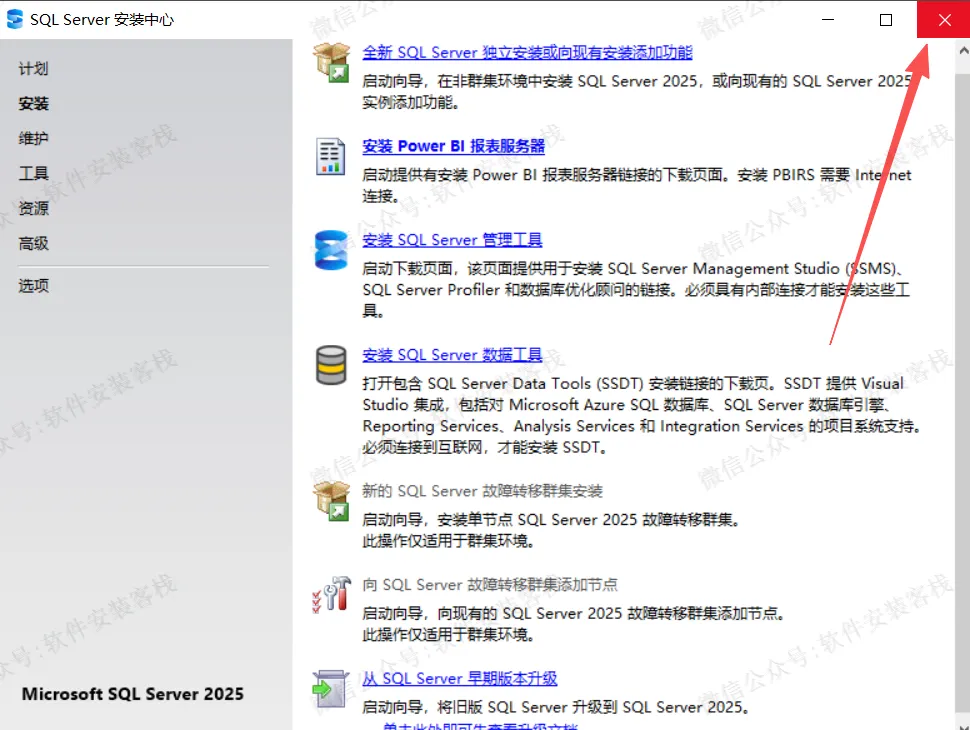Select 向 SQL Server 故障转移群集添加节点 entry
The image size is (970, 730).
[x=490, y=585]
